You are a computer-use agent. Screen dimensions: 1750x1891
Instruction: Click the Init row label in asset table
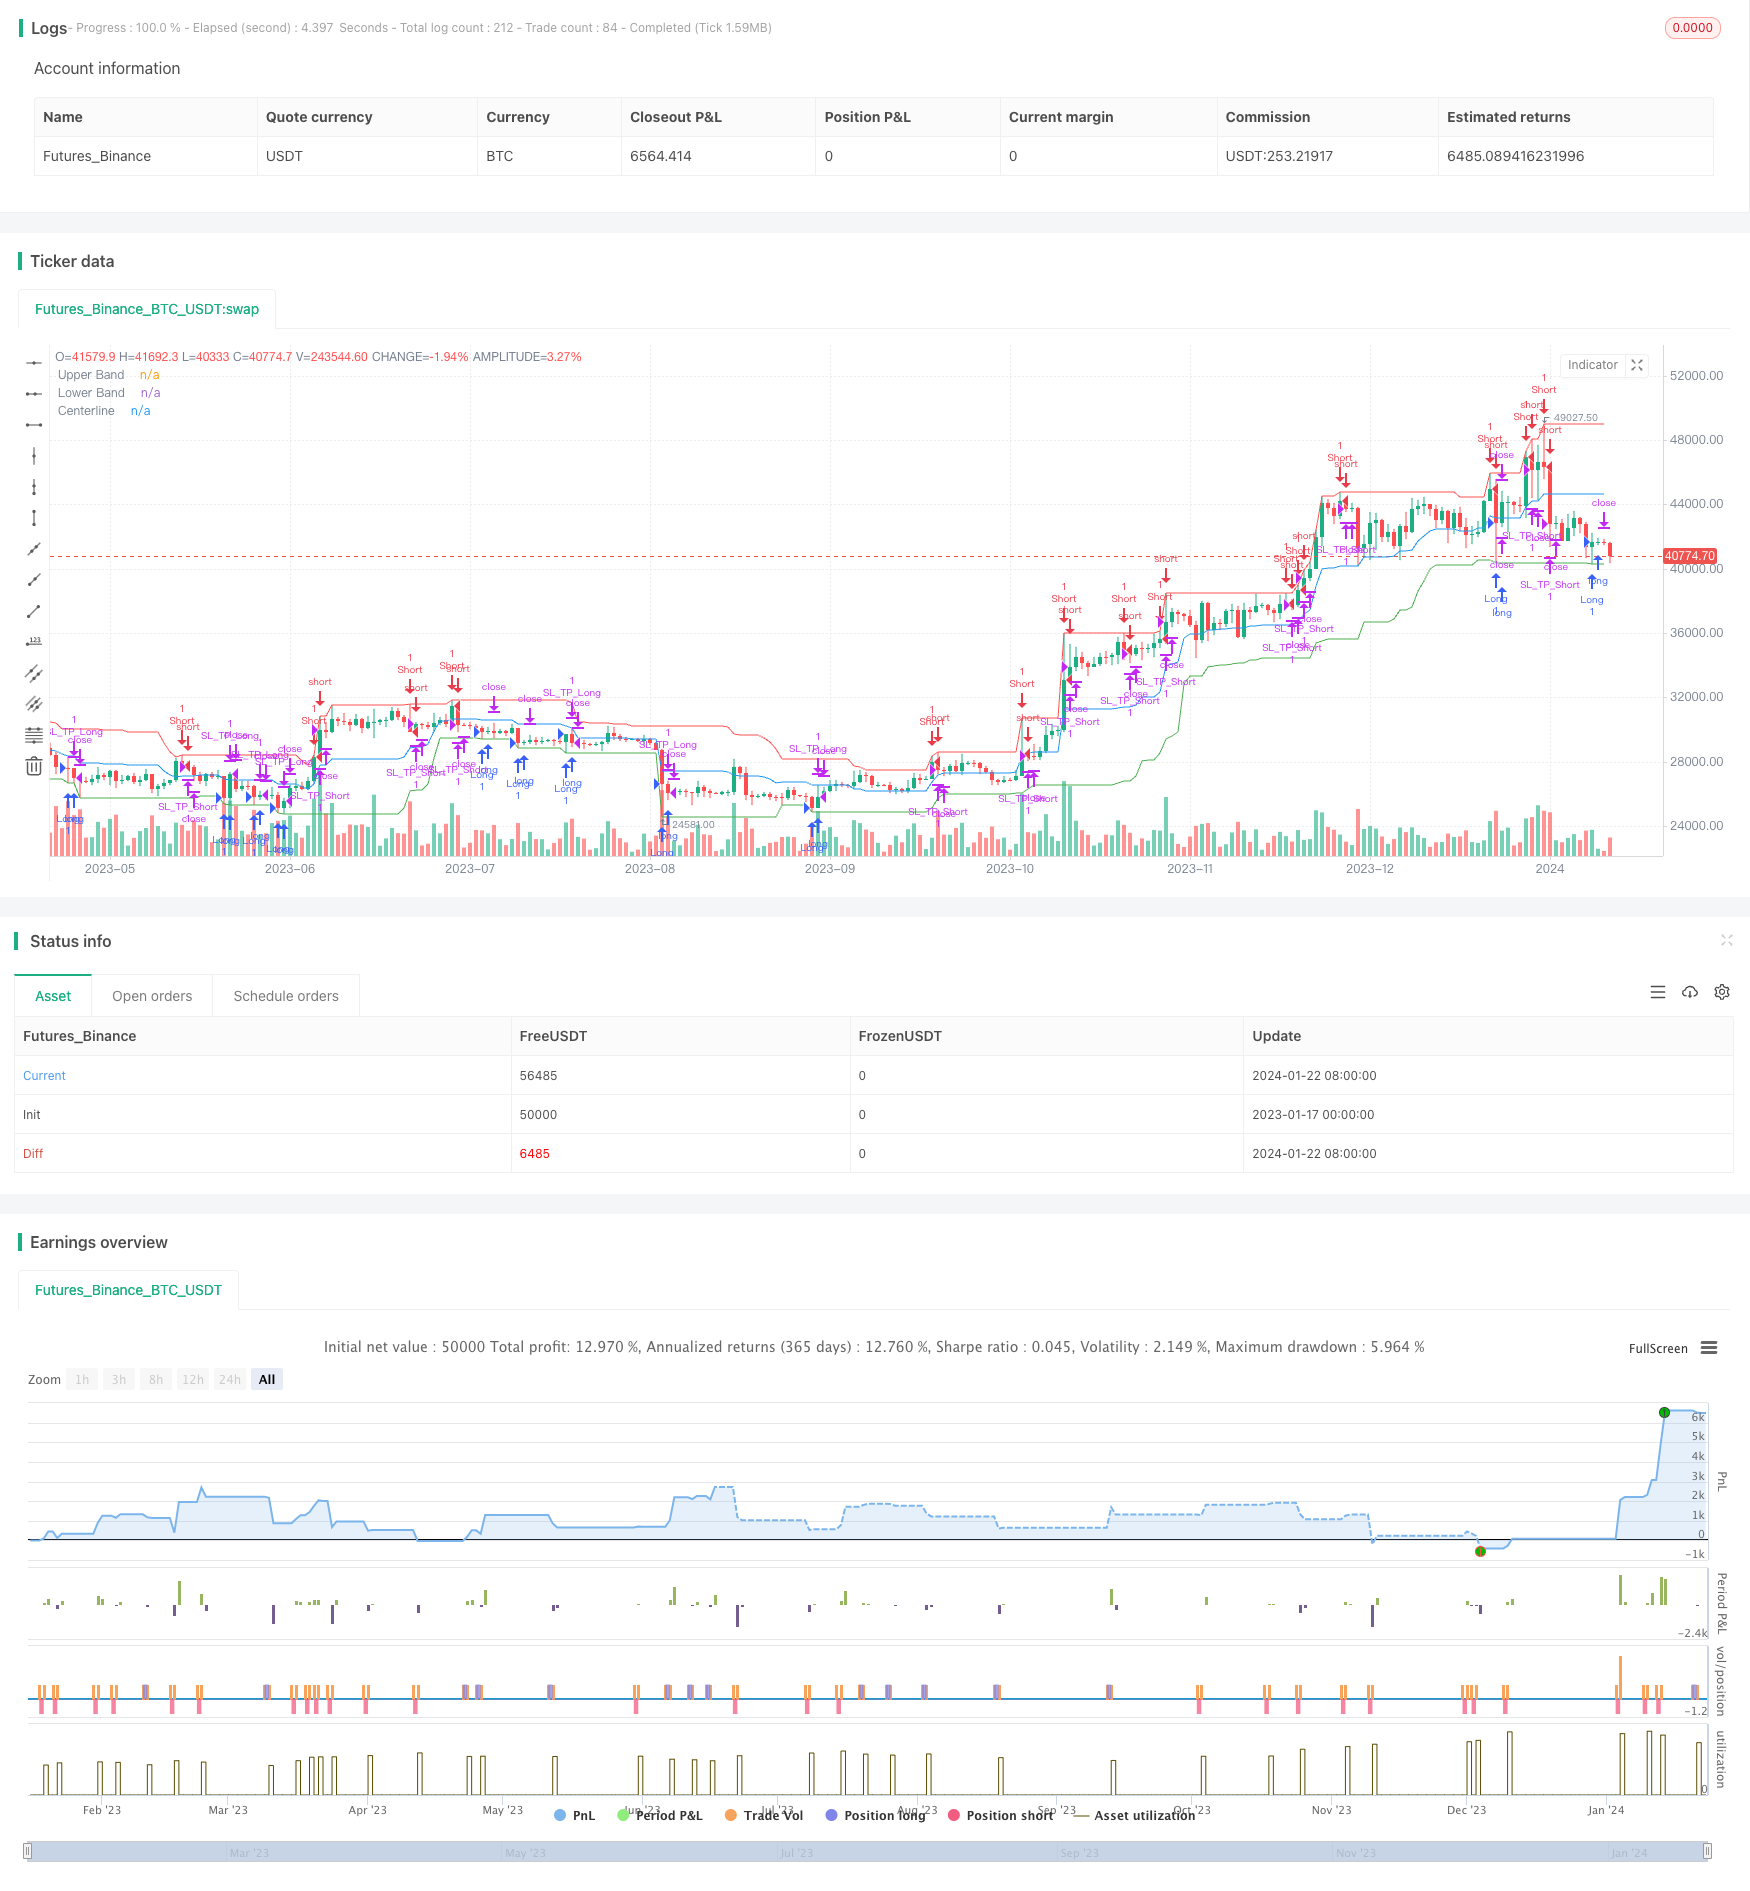pyautogui.click(x=32, y=1115)
